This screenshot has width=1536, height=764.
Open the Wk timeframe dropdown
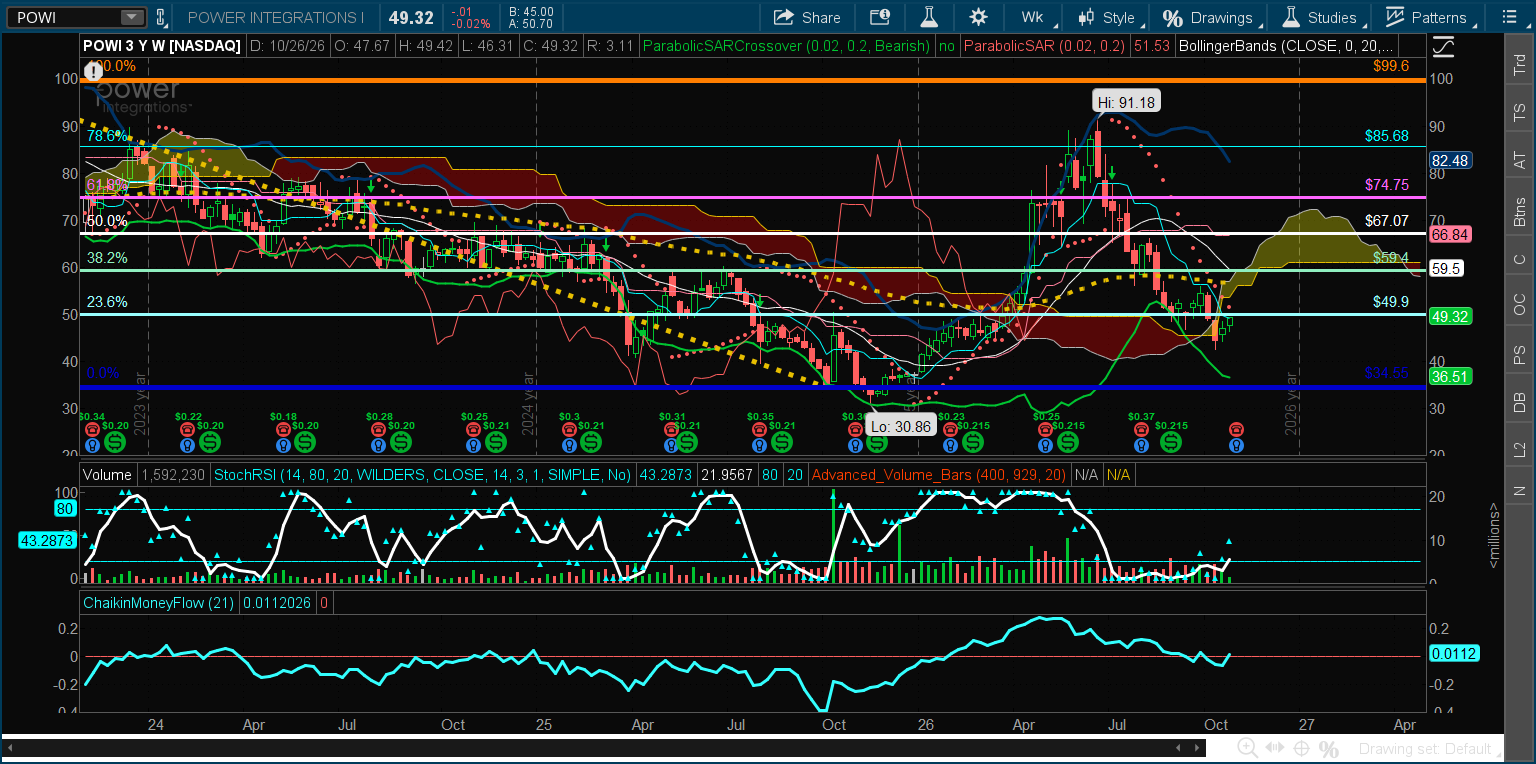[1035, 17]
